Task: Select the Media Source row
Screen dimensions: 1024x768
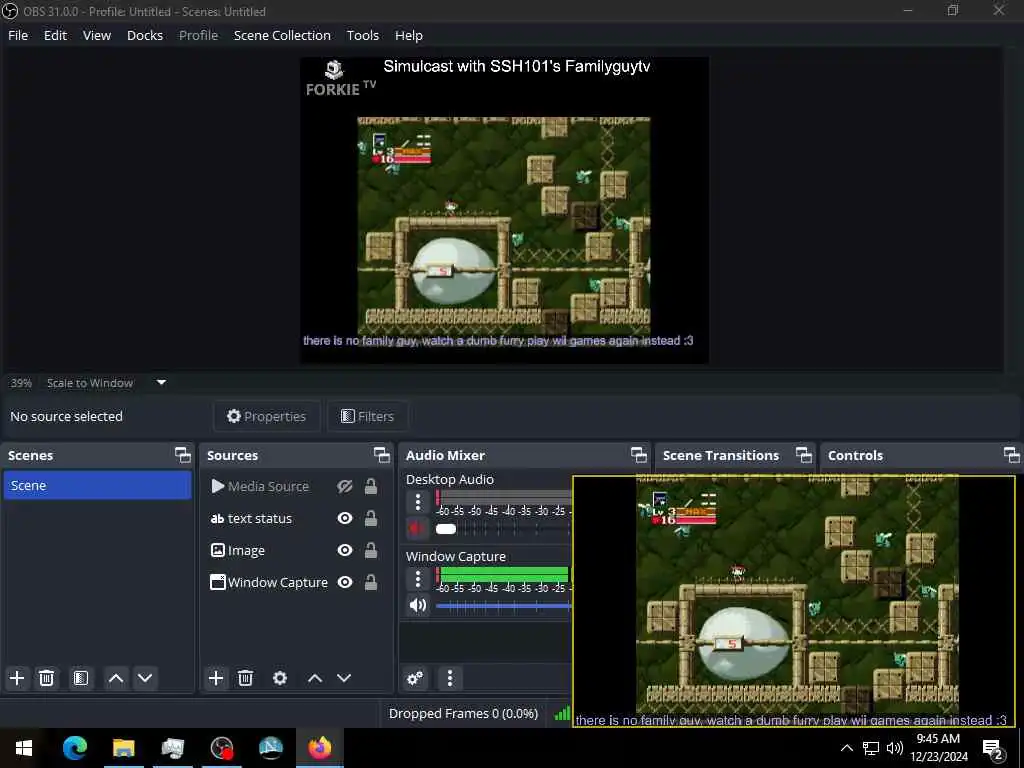Action: (x=296, y=487)
